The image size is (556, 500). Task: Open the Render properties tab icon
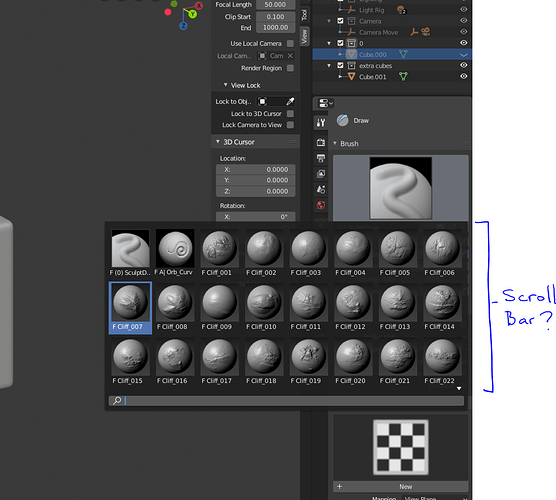point(321,142)
